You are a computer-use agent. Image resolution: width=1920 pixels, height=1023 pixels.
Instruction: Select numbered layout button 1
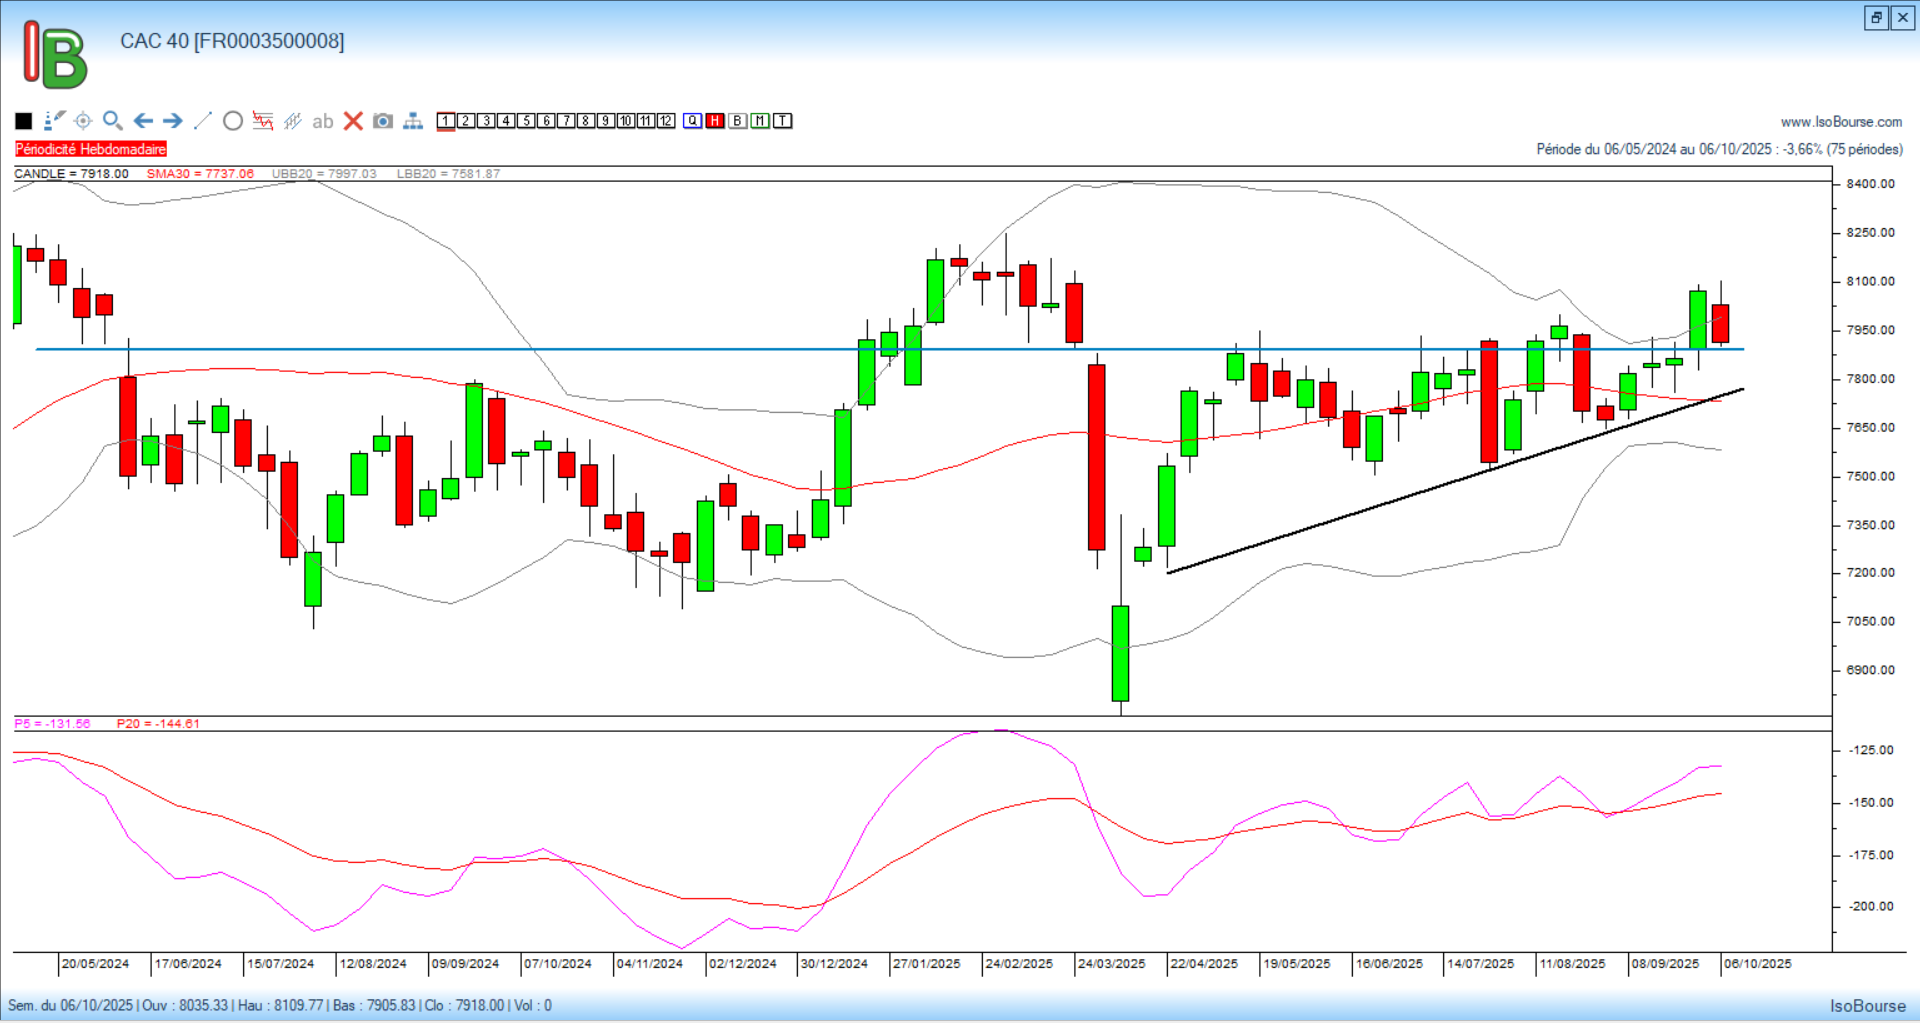pyautogui.click(x=446, y=121)
